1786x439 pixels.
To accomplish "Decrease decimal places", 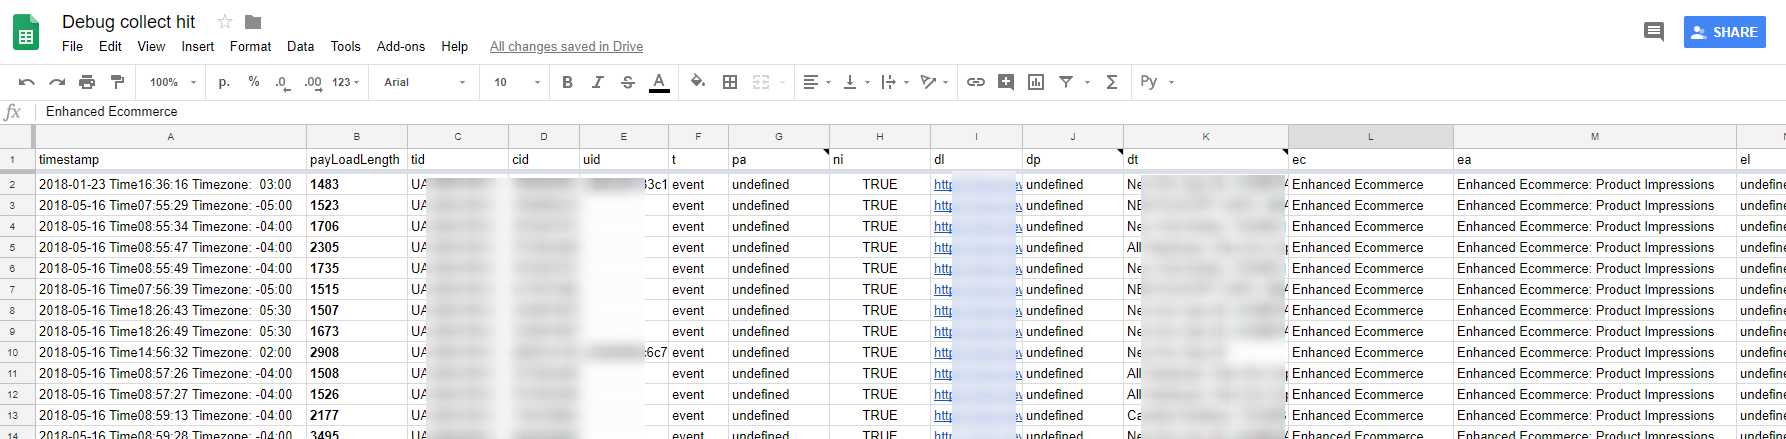I will click(x=283, y=82).
